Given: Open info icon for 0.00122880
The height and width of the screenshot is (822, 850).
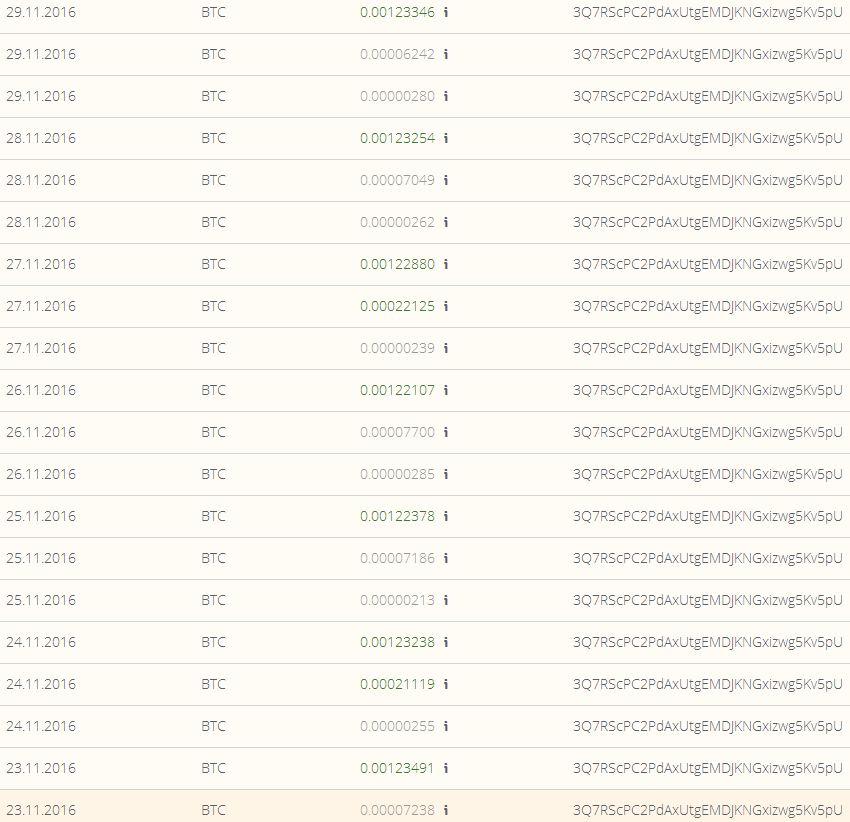Looking at the screenshot, I should point(446,264).
